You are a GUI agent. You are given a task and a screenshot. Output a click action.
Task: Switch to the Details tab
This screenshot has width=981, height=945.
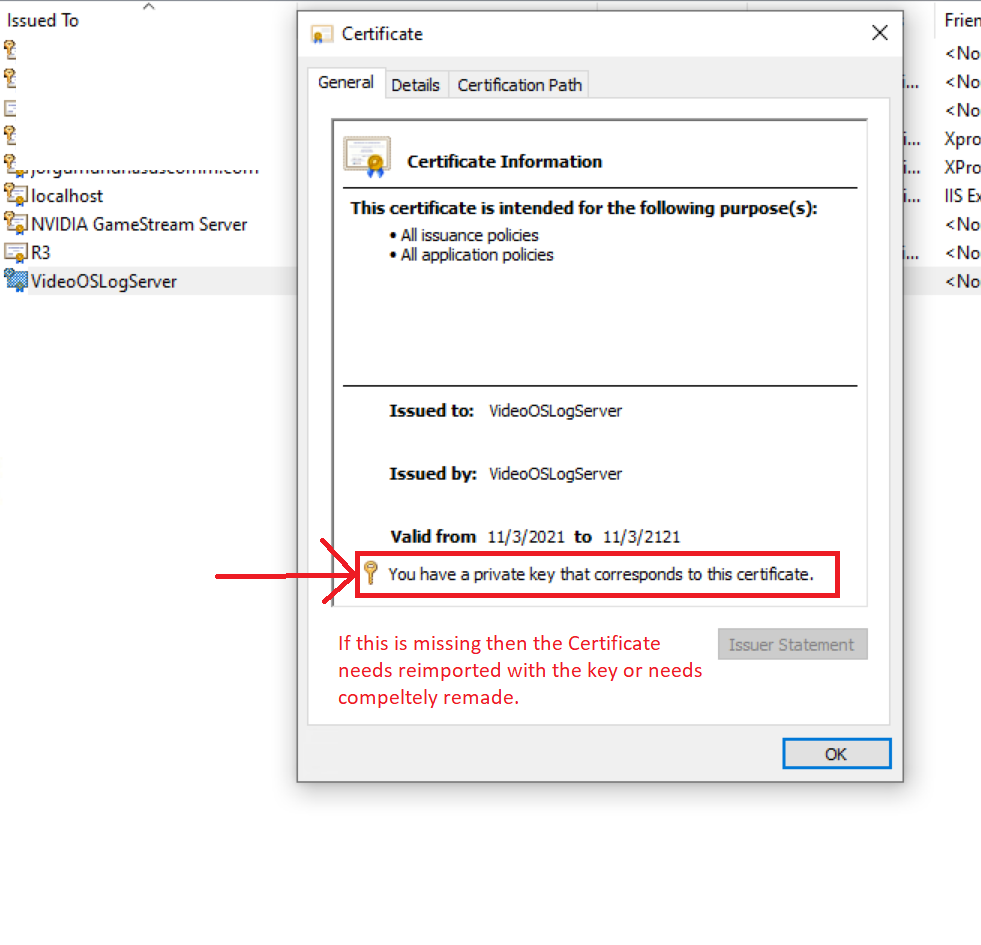416,85
